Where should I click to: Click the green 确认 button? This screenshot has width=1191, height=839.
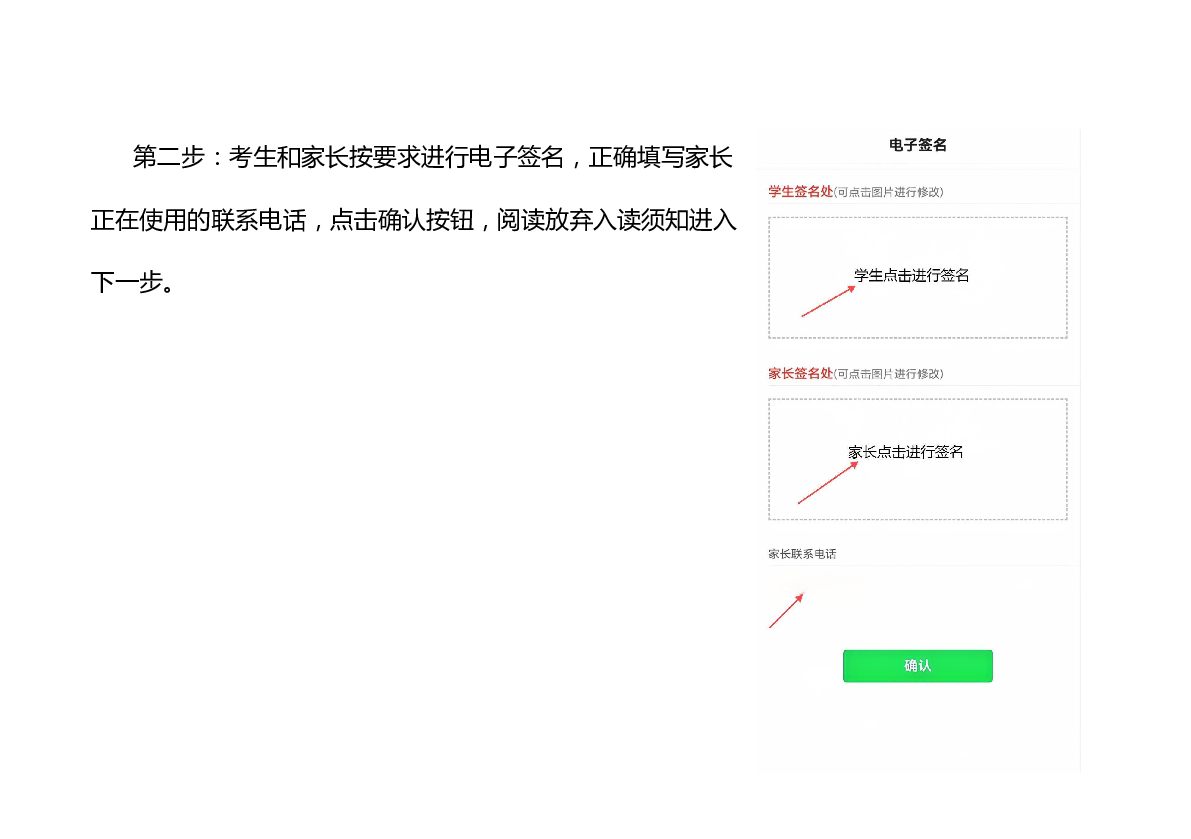[x=917, y=666]
